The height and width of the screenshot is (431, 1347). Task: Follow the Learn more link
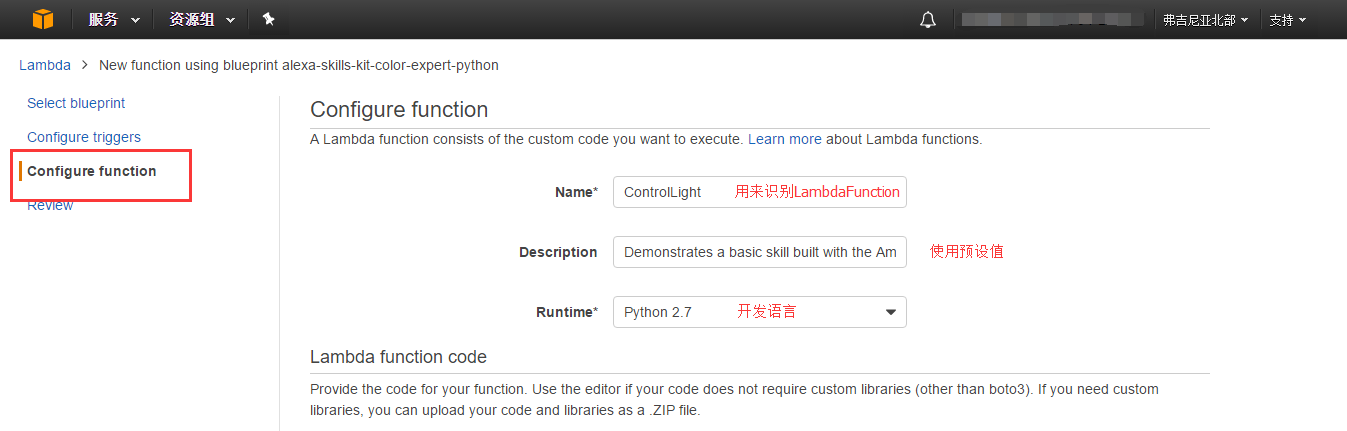click(x=784, y=139)
